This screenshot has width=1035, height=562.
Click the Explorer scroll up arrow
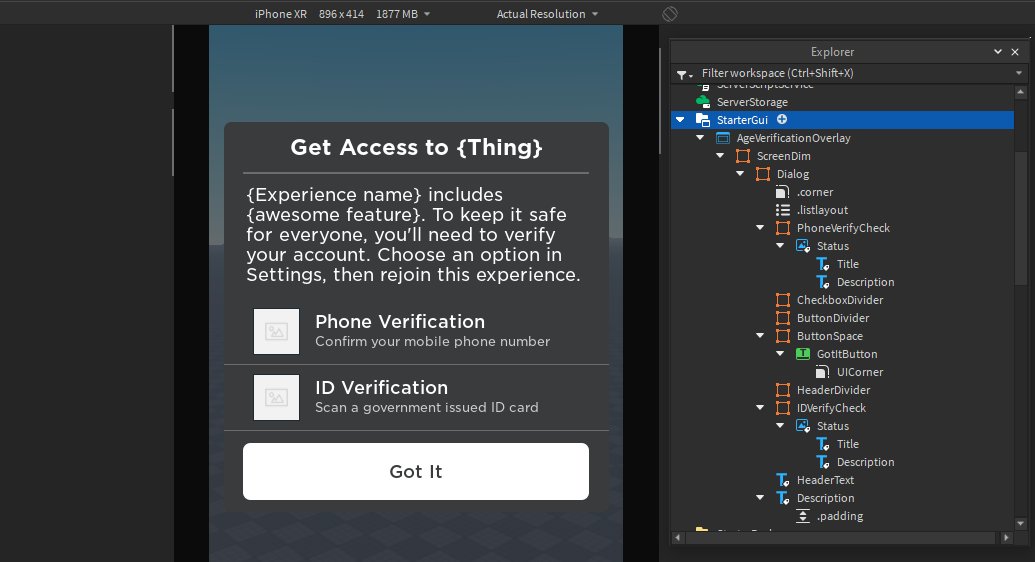click(x=1020, y=92)
